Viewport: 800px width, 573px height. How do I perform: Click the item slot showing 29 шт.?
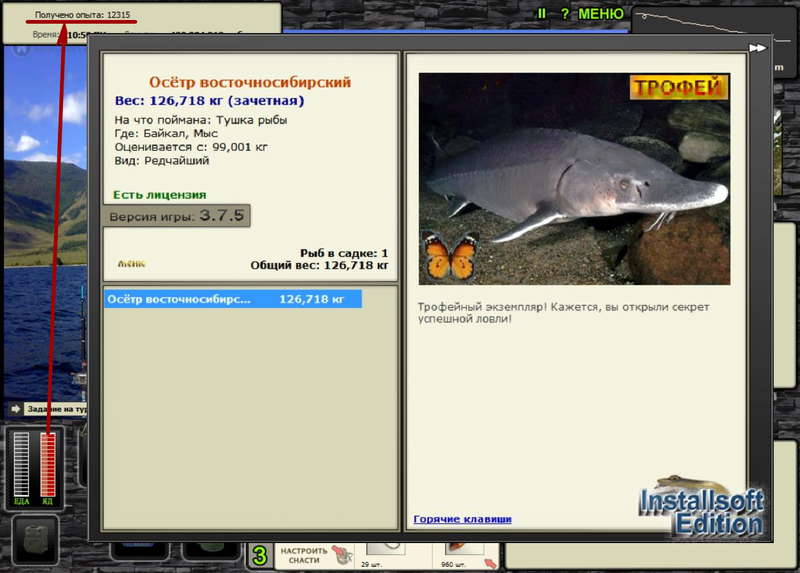click(385, 556)
